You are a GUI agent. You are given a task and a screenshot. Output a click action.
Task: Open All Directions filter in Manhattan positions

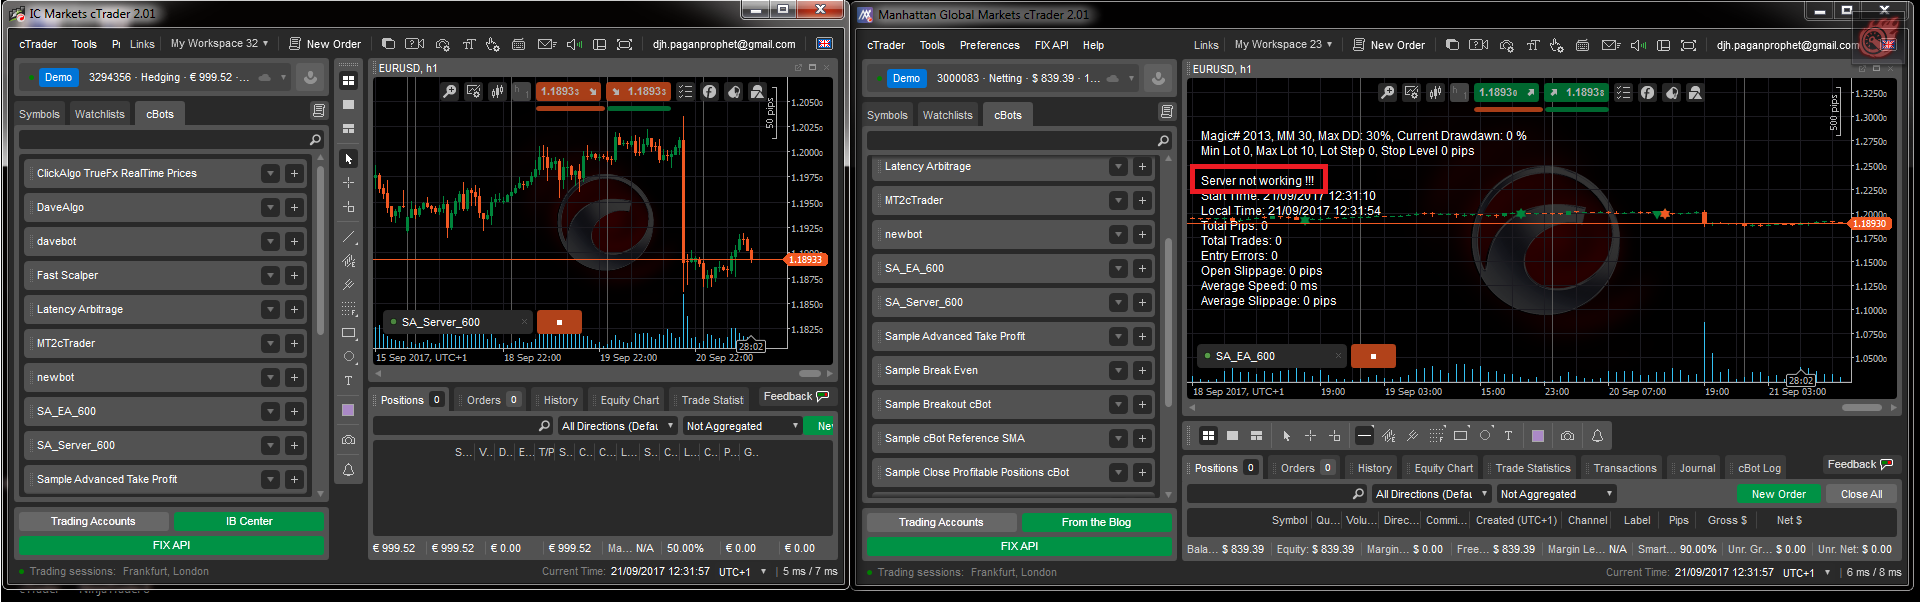pos(1430,494)
